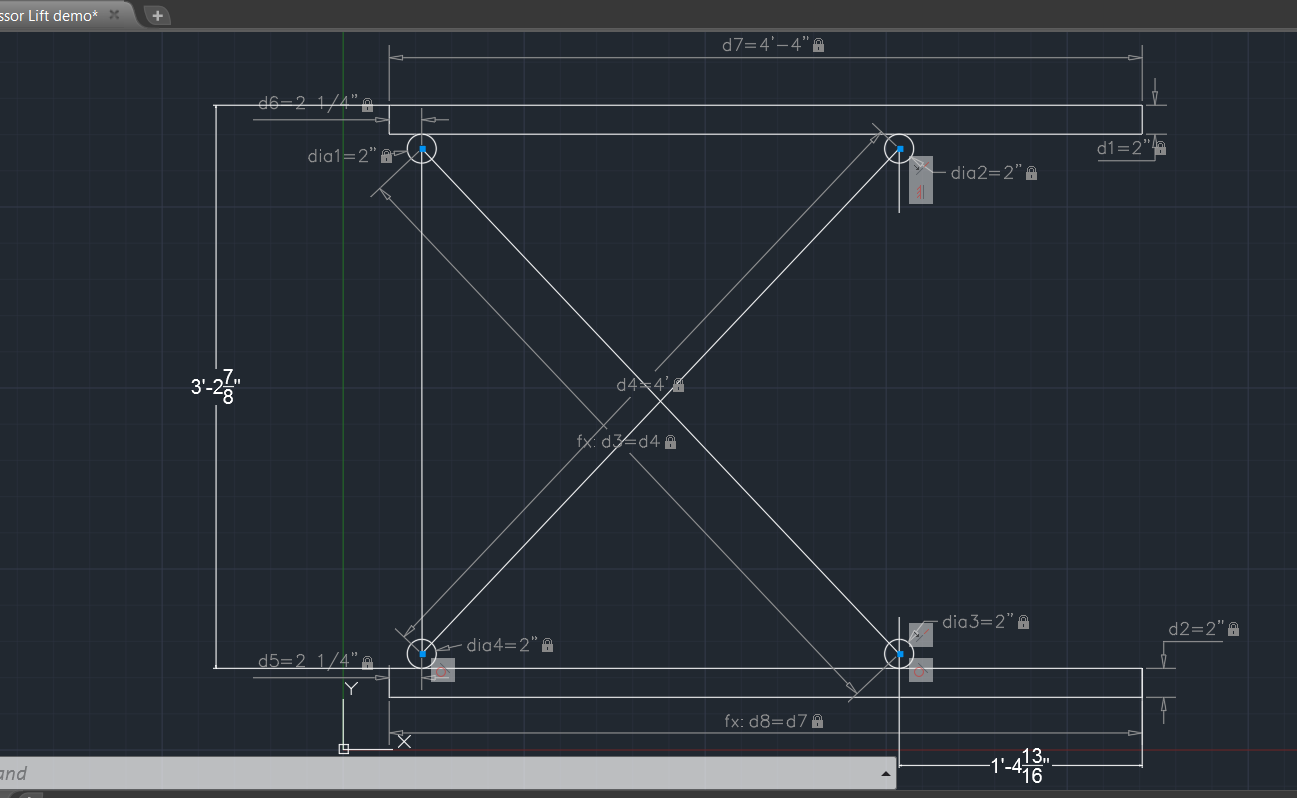This screenshot has height=798, width=1297.
Task: Click the lock icon beside d7=4'-4"
Action: point(818,45)
